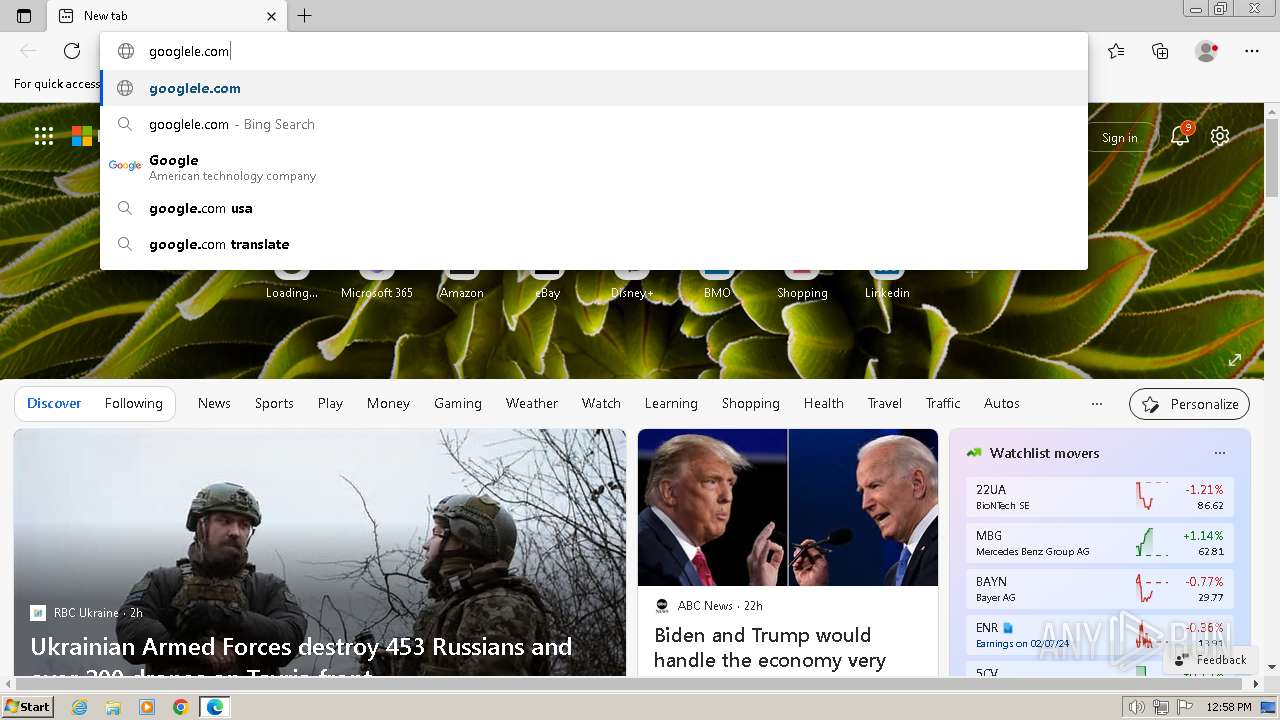Select the Google company suggestion
The width and height of the screenshot is (1280, 720).
point(594,167)
